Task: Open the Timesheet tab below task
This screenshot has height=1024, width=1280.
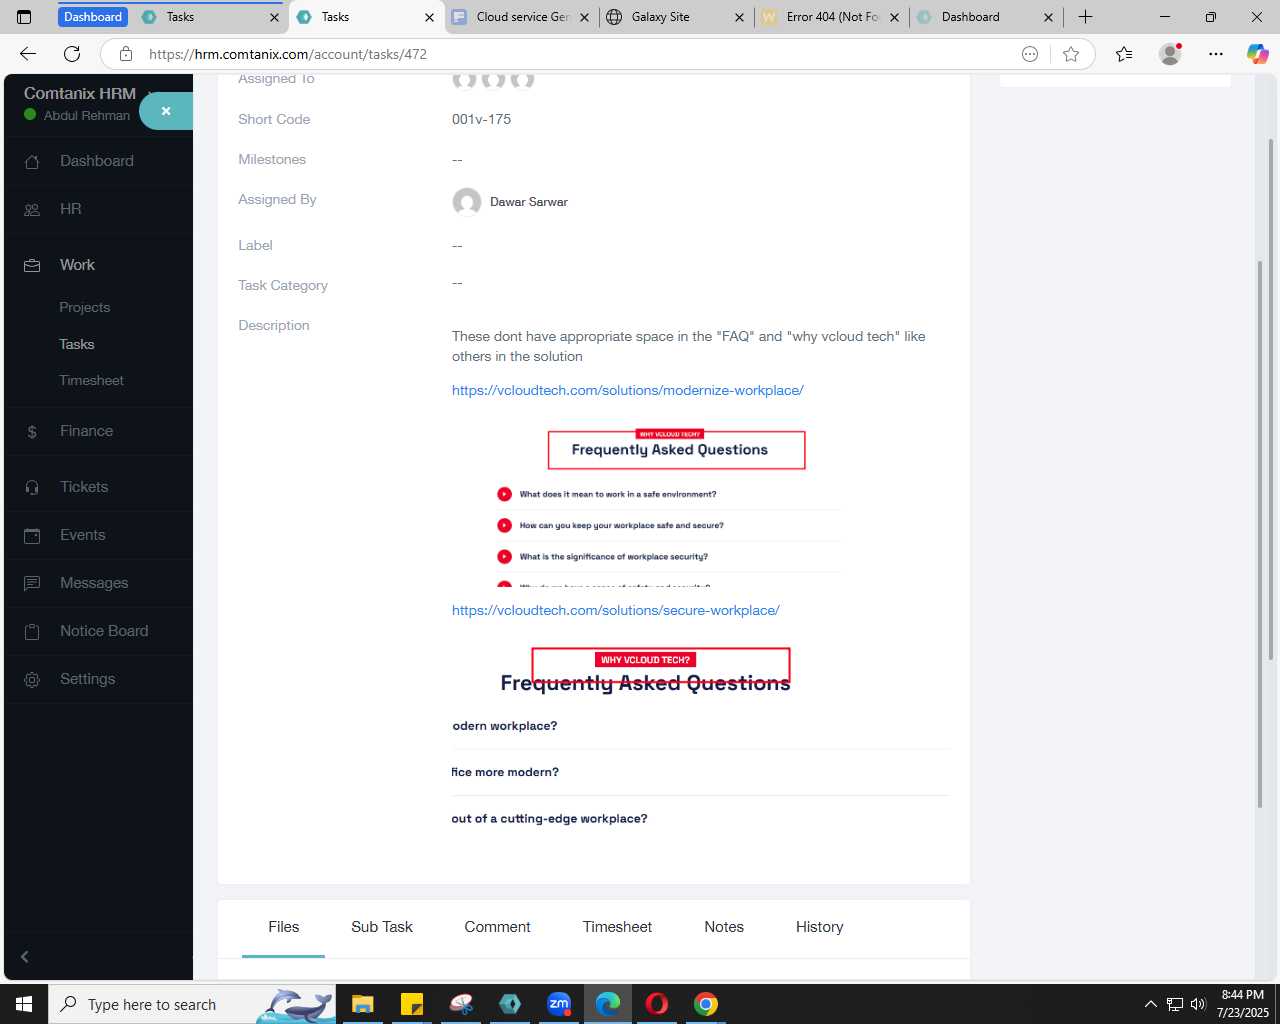Action: (x=617, y=927)
